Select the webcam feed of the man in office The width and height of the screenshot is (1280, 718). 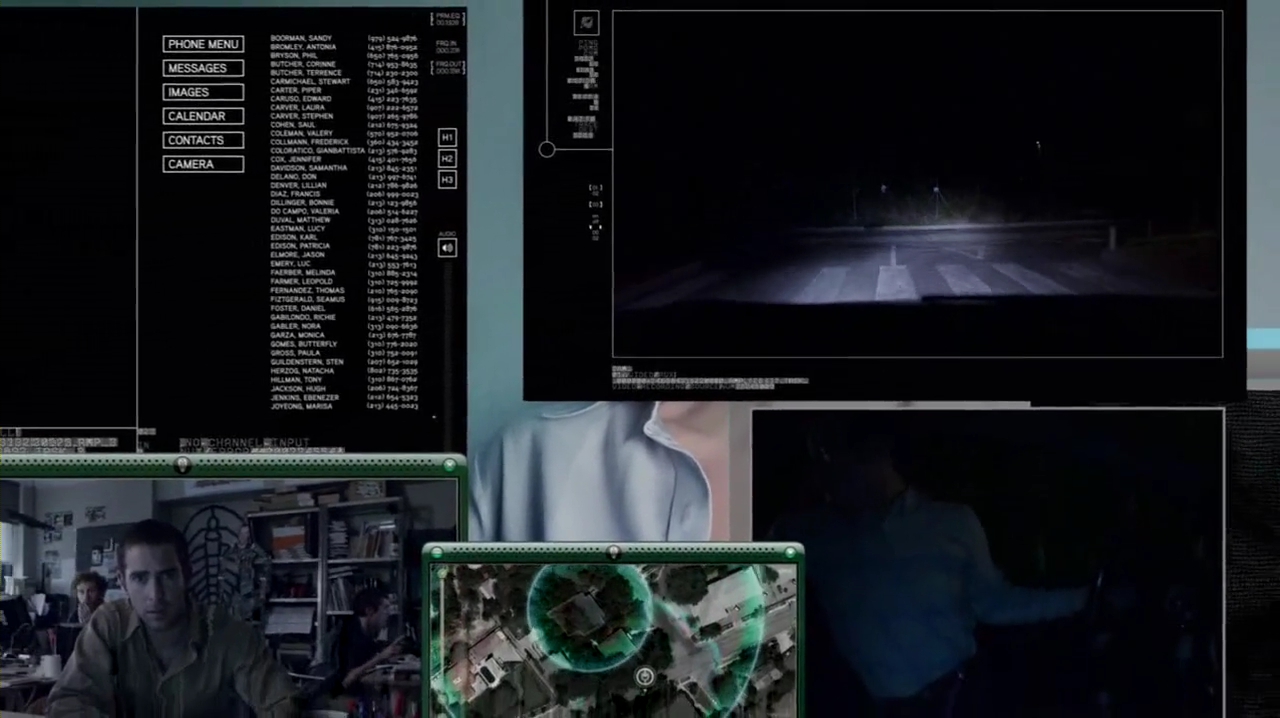pos(229,598)
